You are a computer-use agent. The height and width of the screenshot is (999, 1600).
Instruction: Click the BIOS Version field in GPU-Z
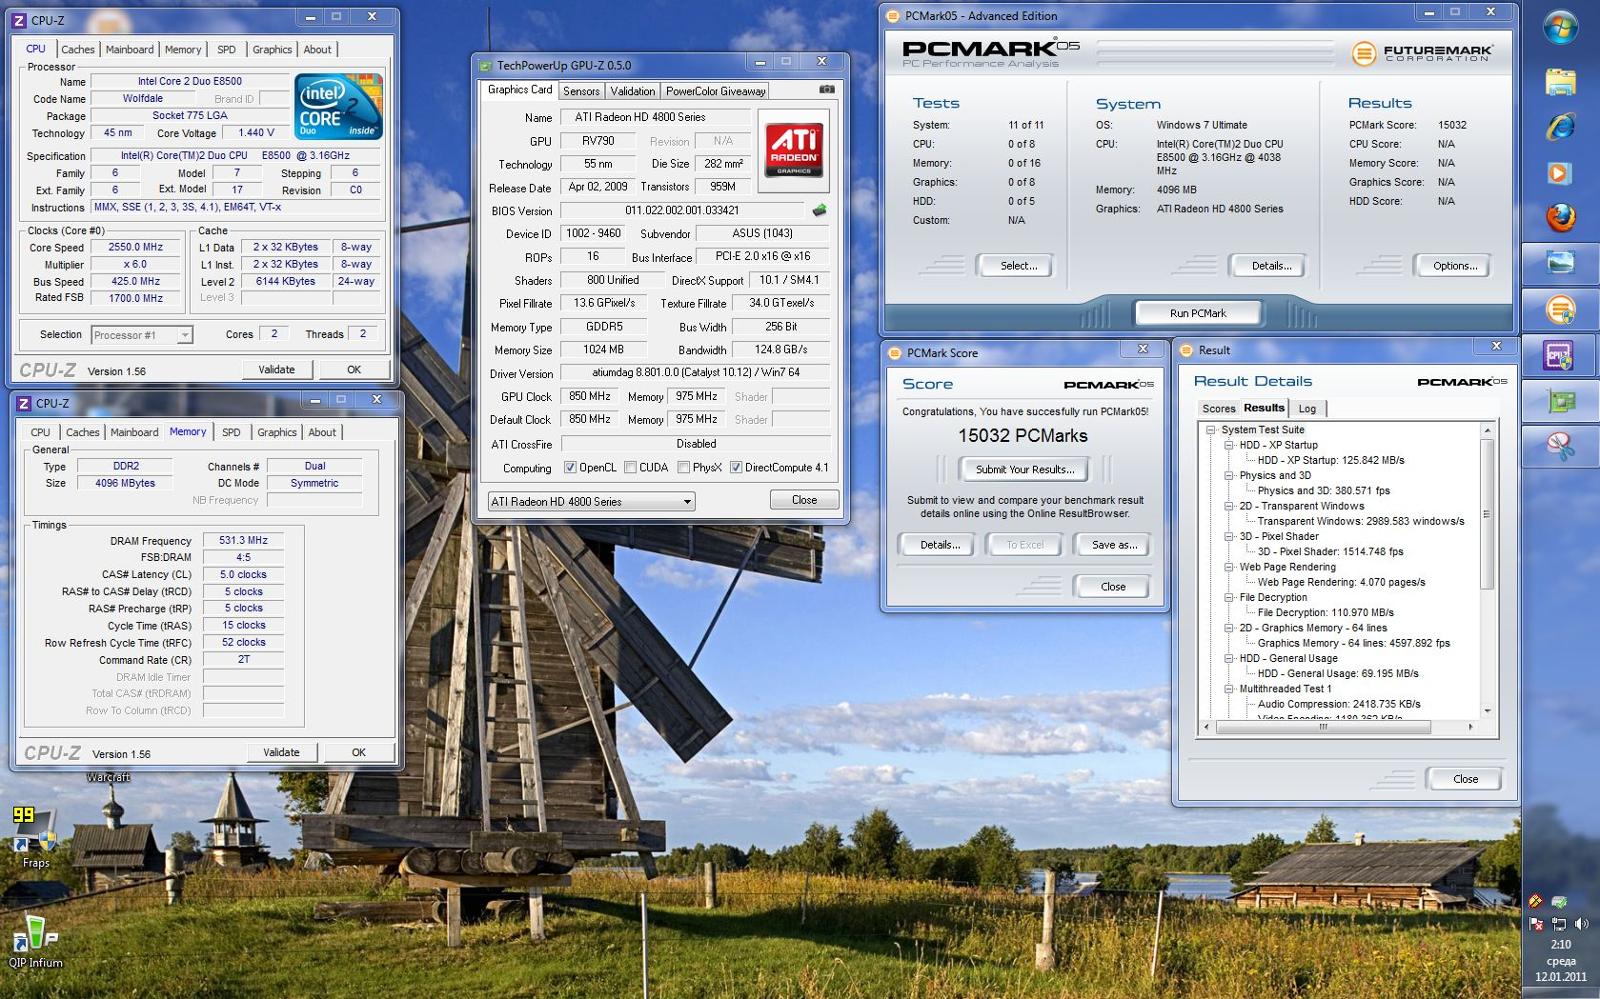[682, 211]
